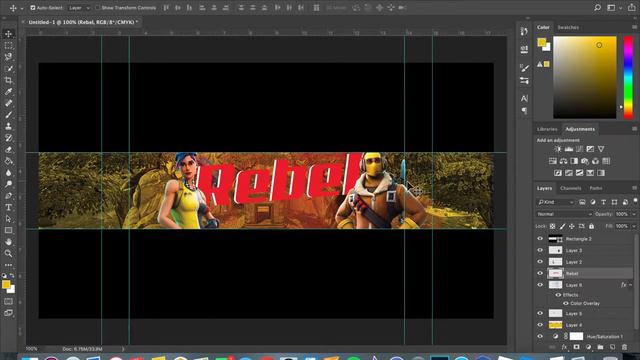
Task: Toggle the Auto-Select checkbox
Action: click(x=33, y=8)
